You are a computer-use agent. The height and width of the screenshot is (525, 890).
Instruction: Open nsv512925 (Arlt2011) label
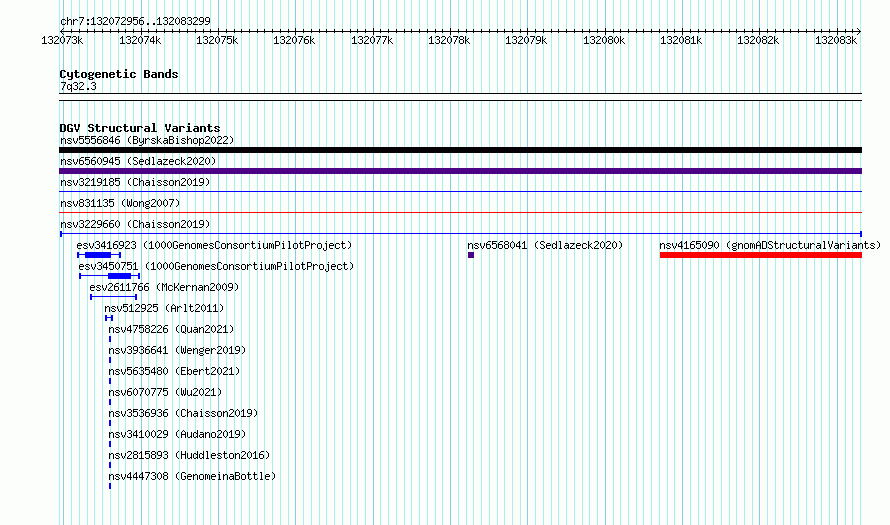point(164,308)
